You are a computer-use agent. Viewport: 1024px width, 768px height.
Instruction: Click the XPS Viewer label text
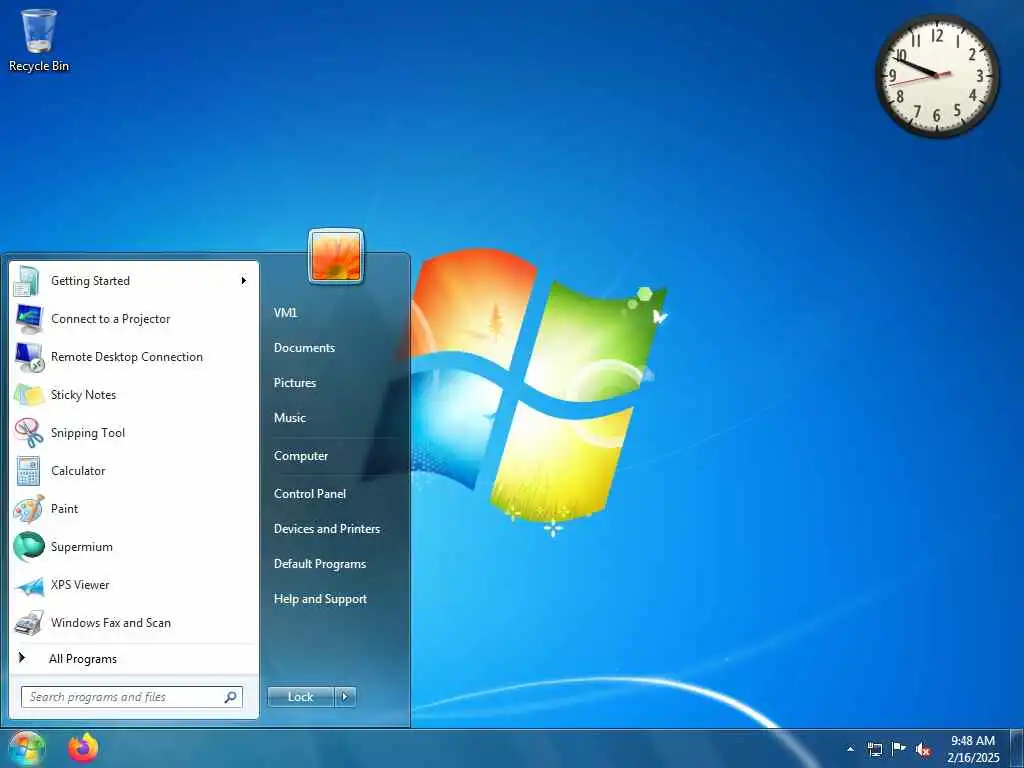point(80,585)
